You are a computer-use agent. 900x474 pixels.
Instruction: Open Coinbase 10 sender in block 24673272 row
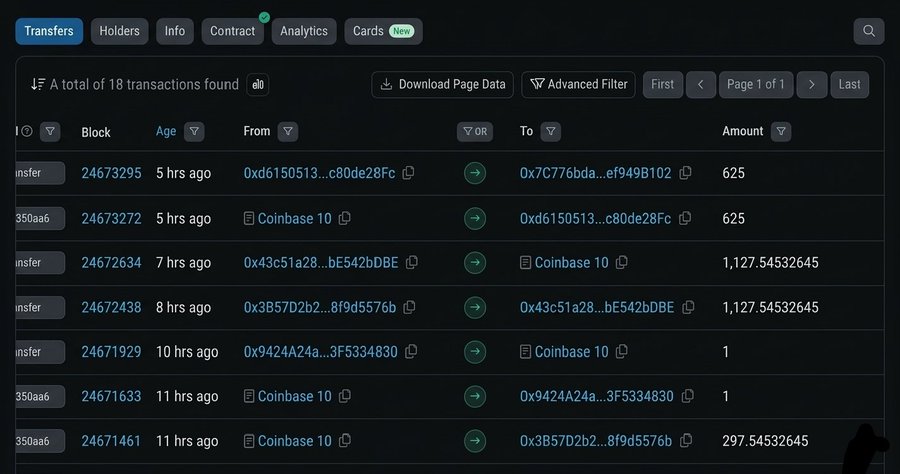pyautogui.click(x=294, y=219)
